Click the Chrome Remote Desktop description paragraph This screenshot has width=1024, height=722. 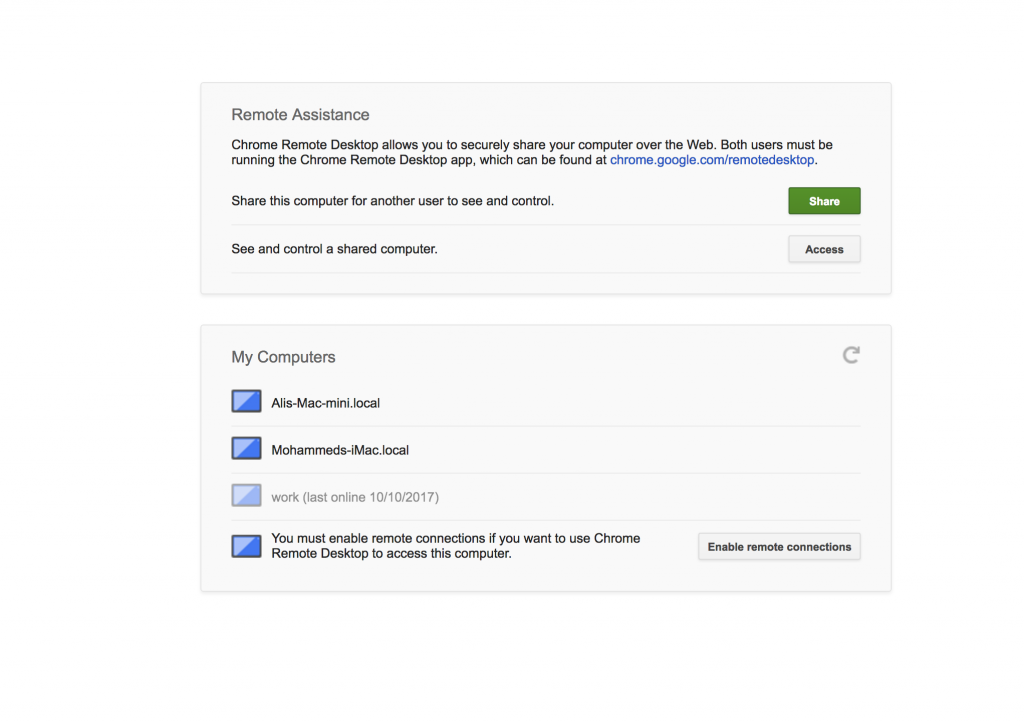[532, 152]
